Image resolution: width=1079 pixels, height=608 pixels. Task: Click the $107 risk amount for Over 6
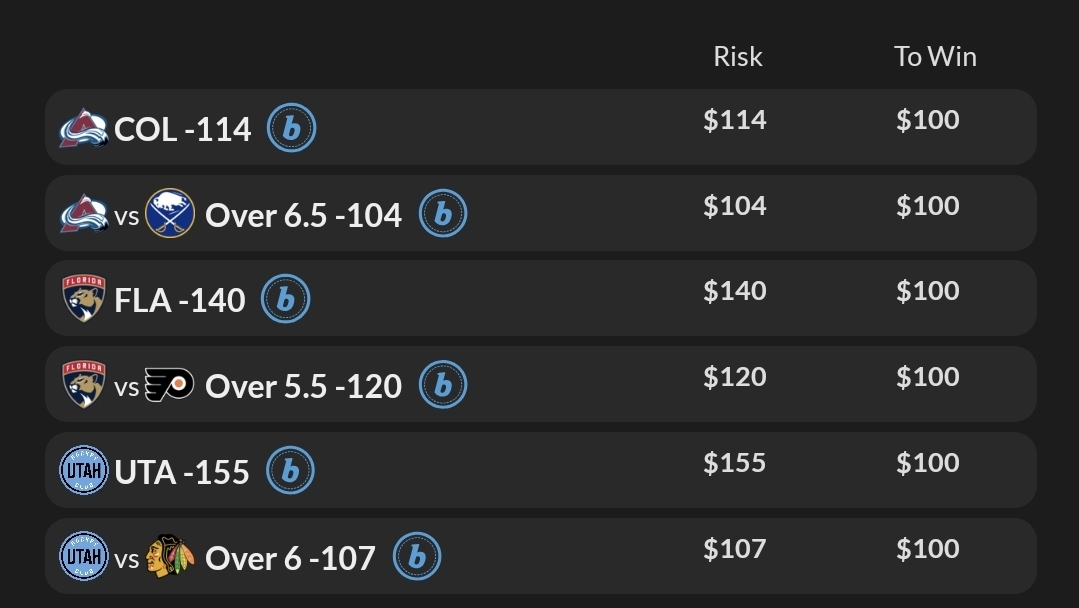(x=734, y=549)
